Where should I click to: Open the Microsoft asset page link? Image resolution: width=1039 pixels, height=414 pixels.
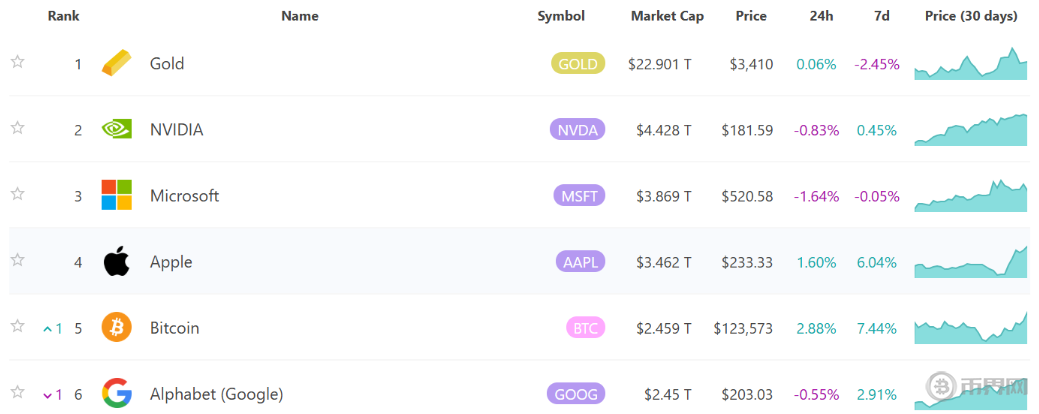tap(184, 196)
